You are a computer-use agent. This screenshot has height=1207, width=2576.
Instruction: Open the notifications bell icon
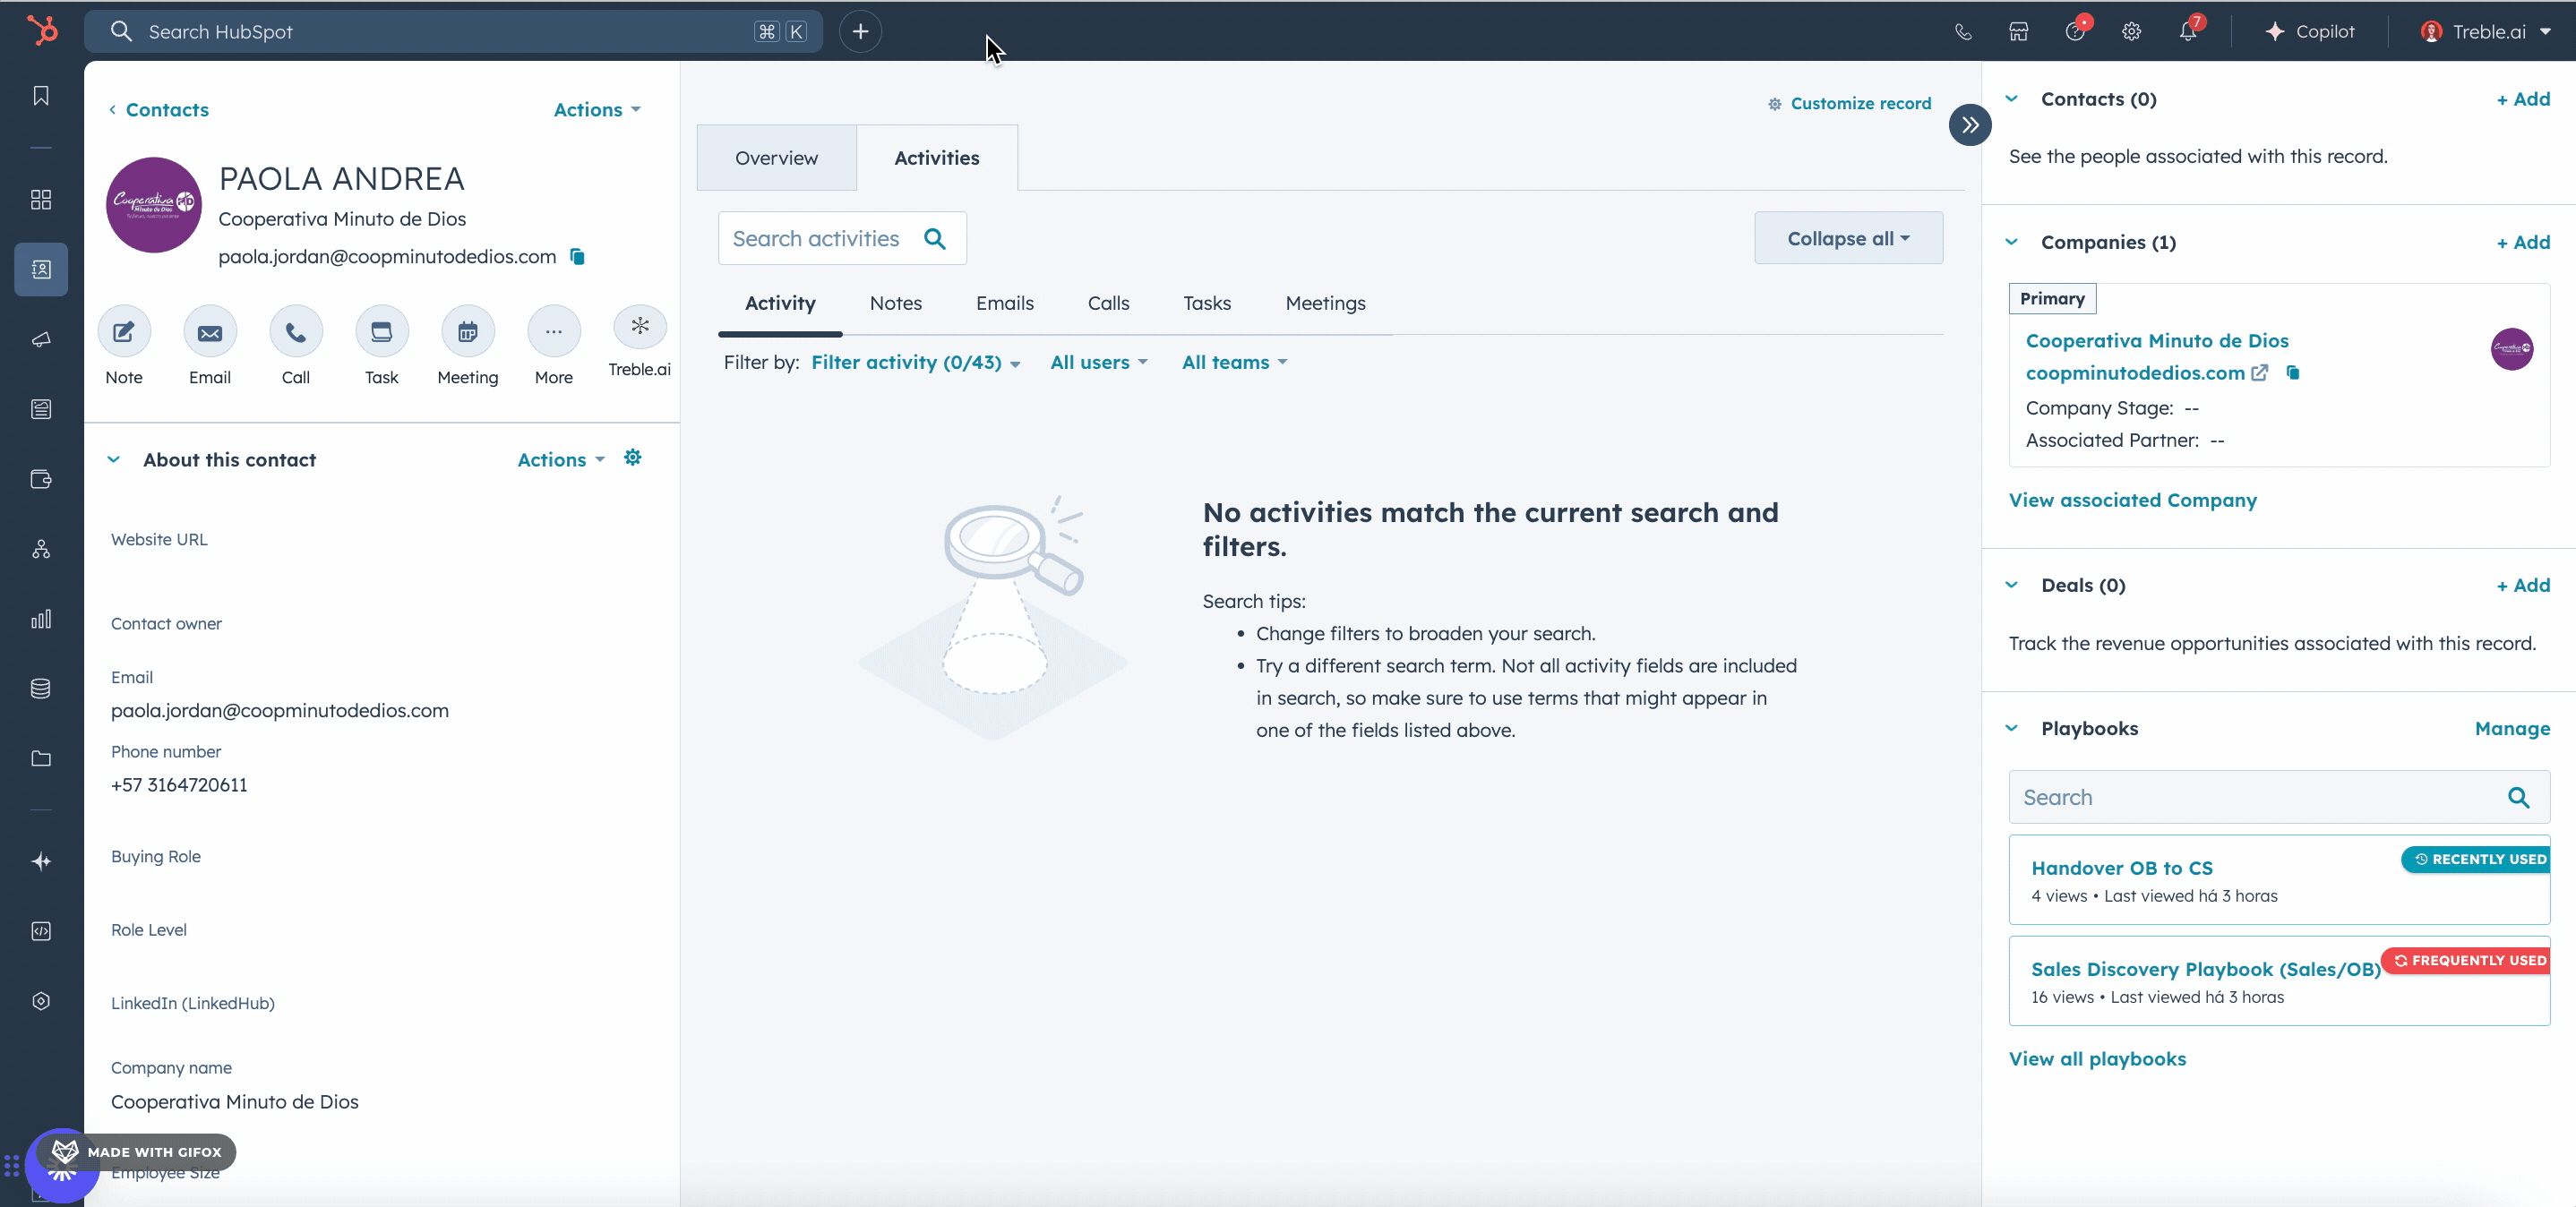tap(2187, 32)
